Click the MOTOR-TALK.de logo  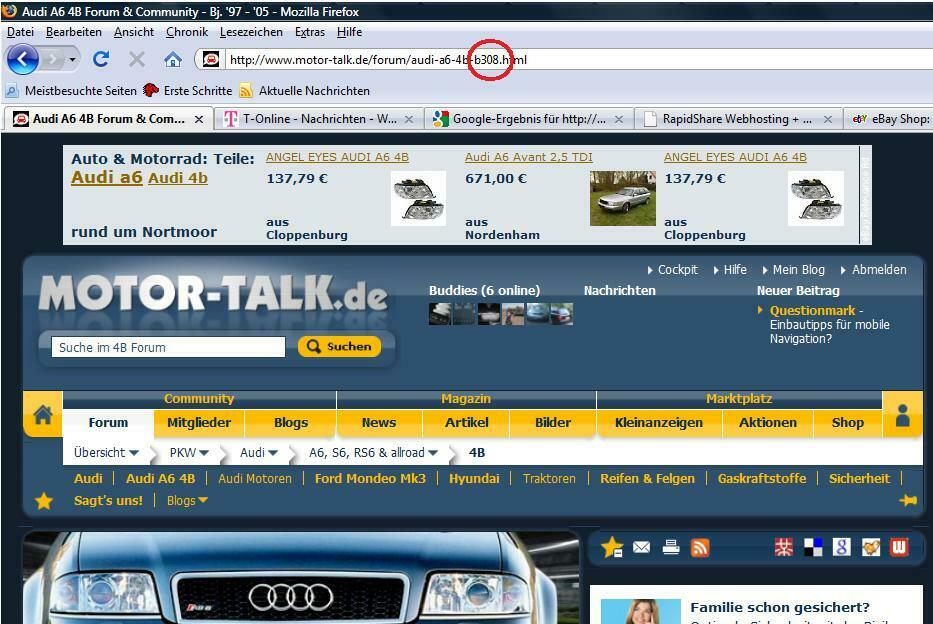[x=213, y=293]
